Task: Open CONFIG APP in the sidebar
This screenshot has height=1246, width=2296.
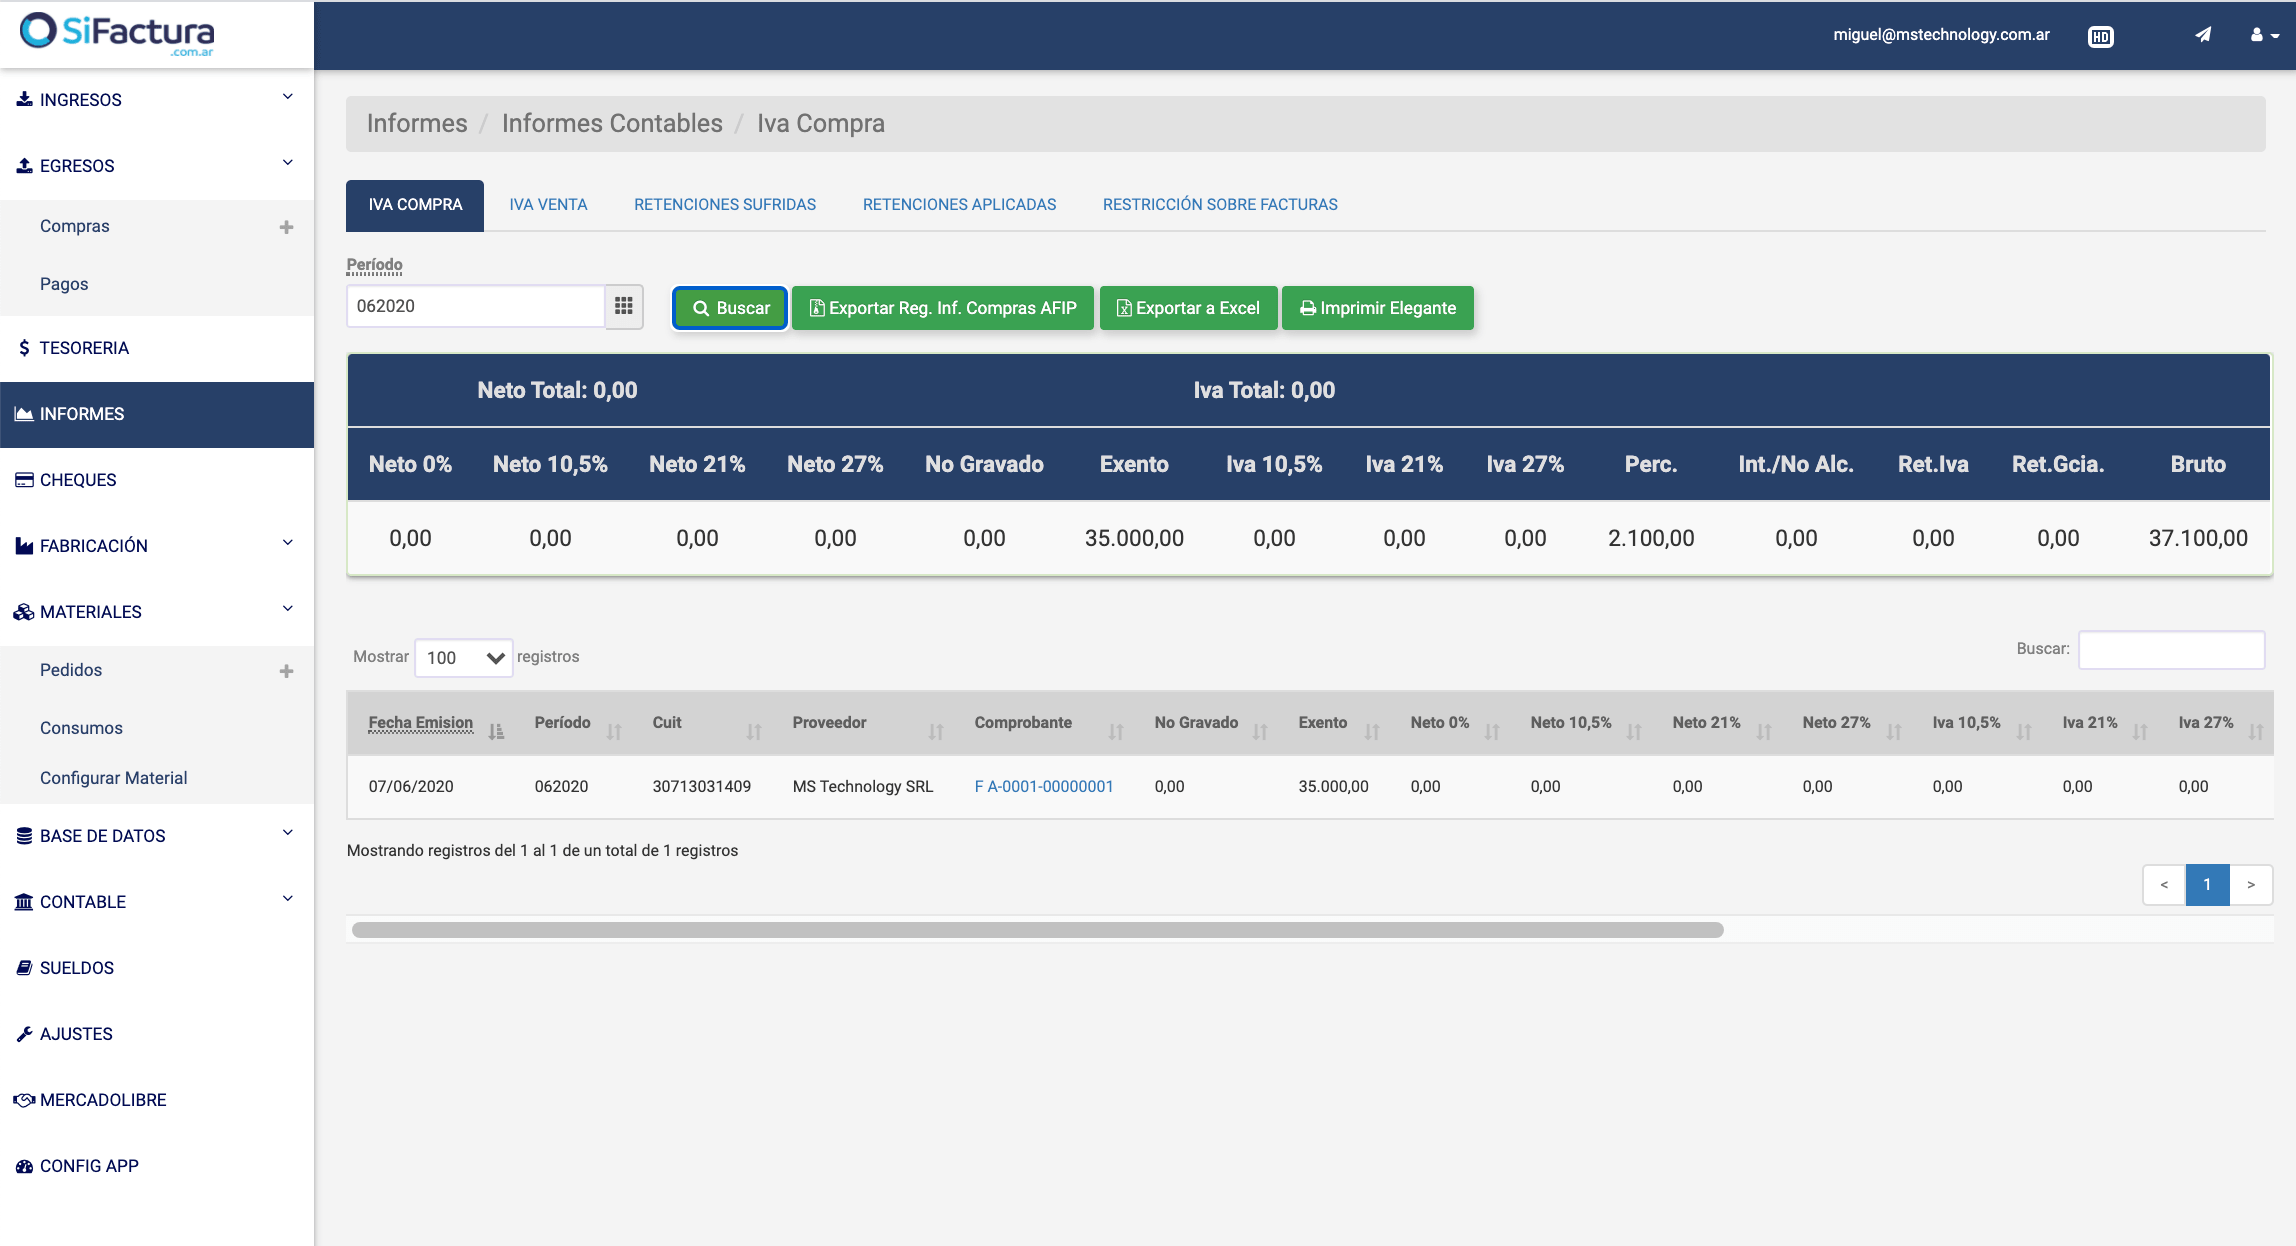Action: [157, 1166]
